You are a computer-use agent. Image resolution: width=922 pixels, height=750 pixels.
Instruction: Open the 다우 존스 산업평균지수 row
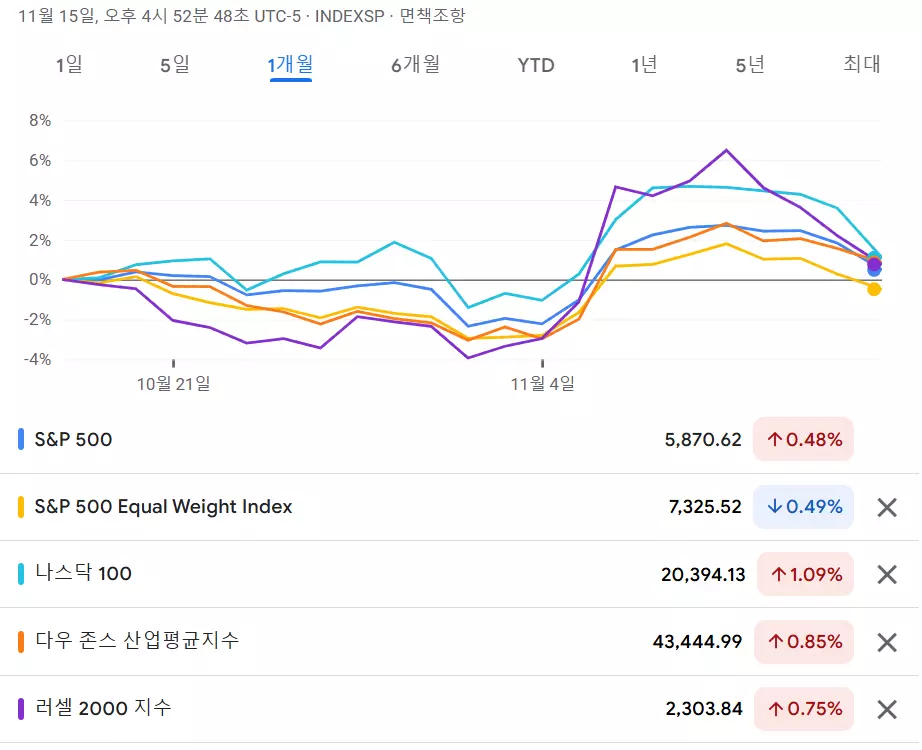click(x=459, y=642)
